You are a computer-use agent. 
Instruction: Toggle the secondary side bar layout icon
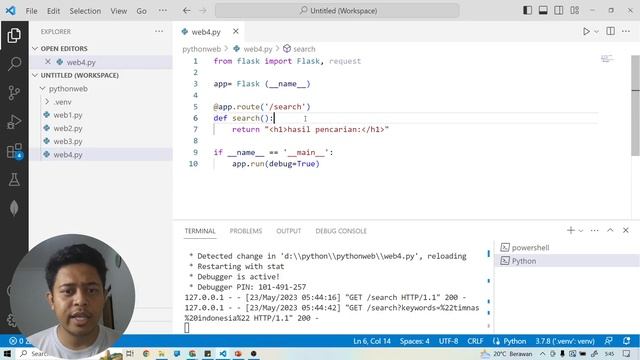coord(559,11)
